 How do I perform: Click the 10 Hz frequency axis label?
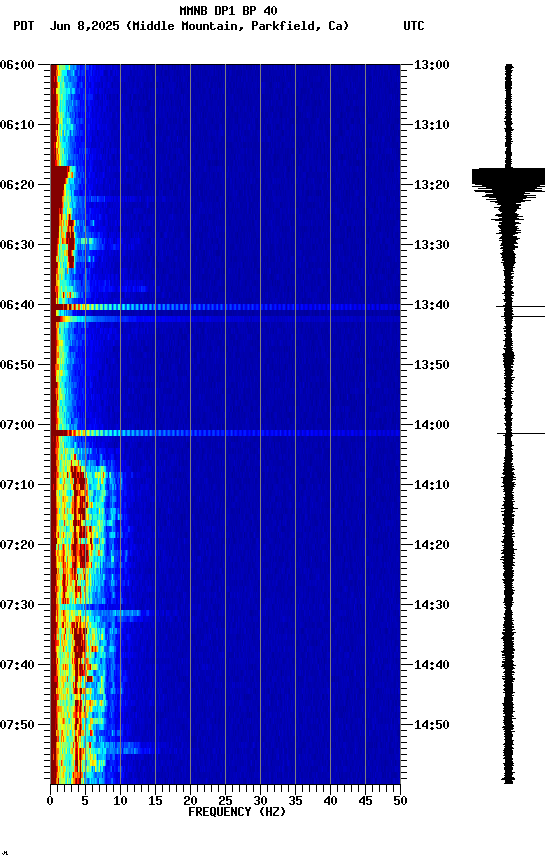tap(121, 801)
